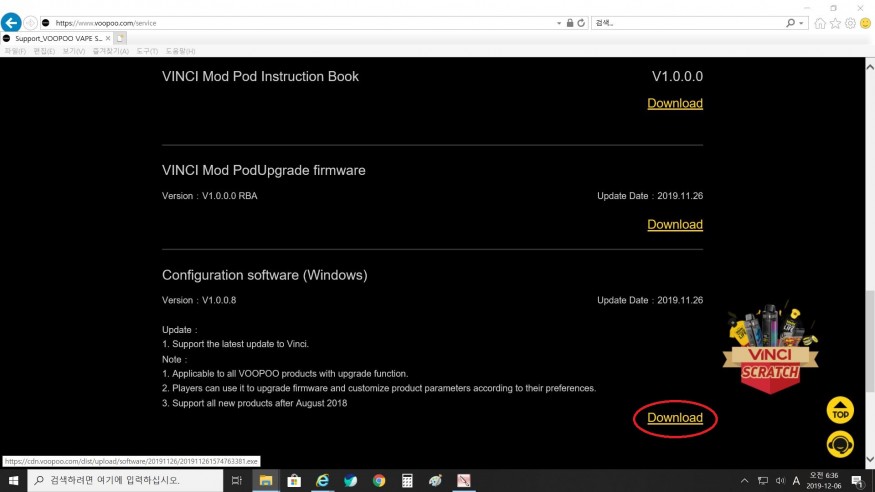This screenshot has width=875, height=492.
Task: Download Configuration software (Windows)
Action: [675, 418]
